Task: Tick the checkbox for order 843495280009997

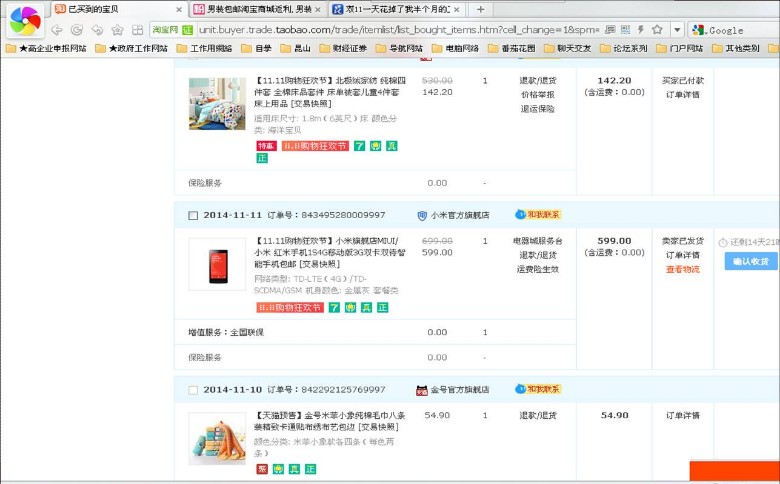Action: tap(193, 215)
